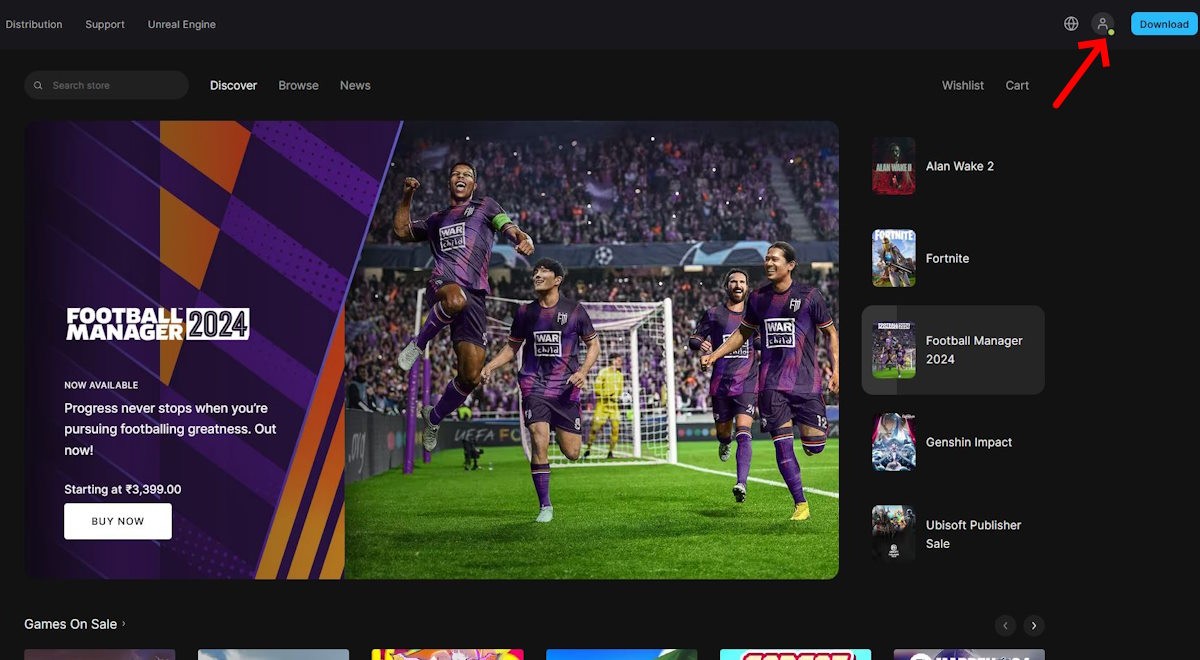
Task: Open the Distribution menu
Action: coord(34,24)
